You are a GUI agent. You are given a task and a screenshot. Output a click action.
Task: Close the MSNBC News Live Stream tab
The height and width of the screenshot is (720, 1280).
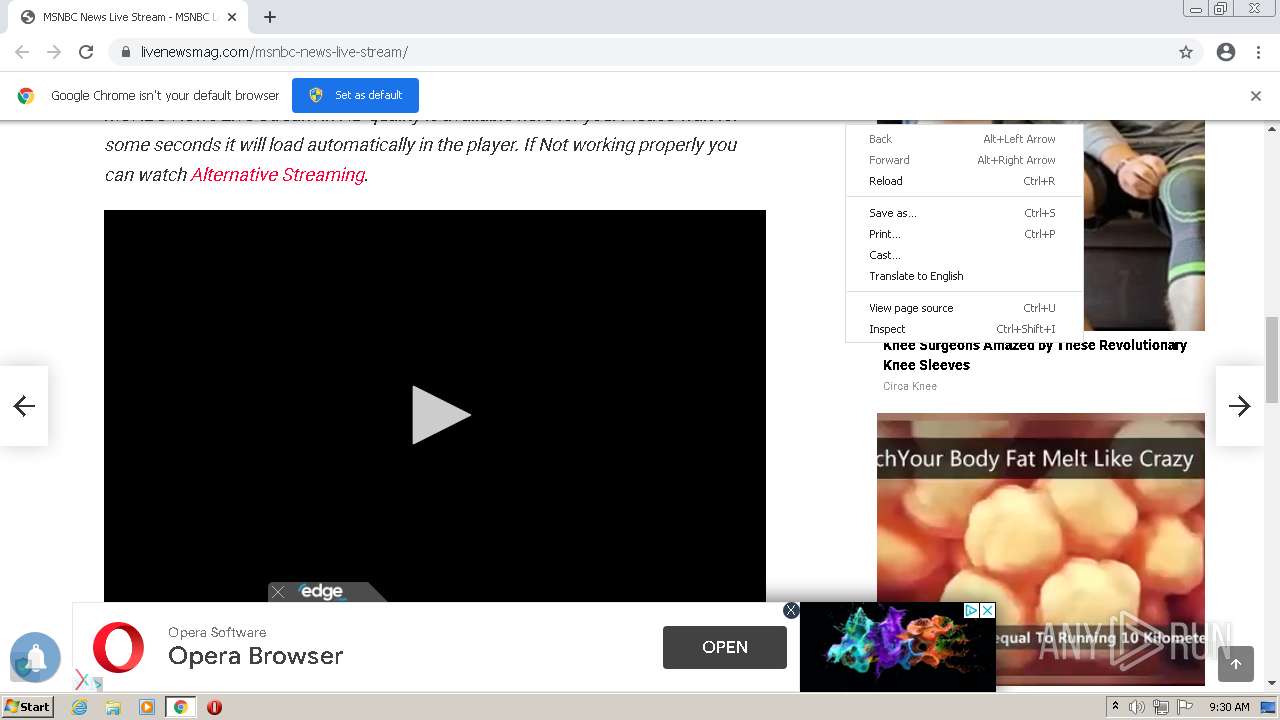(231, 17)
